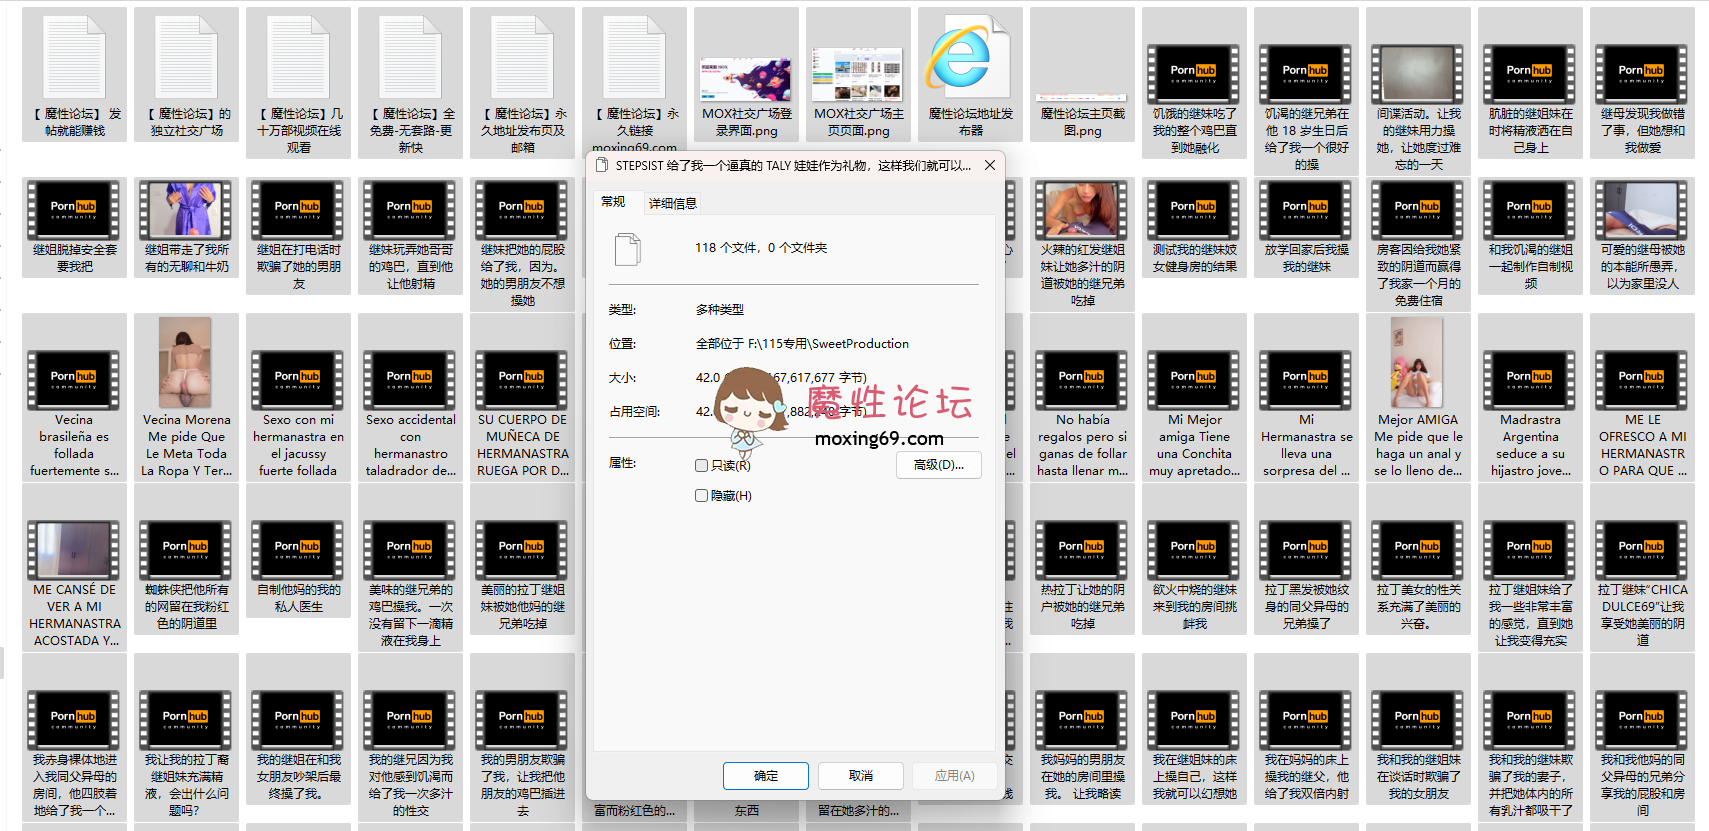
Task: Click the 【魔性论坛】永久地址发布页及邮箱 file icon
Action: (x=522, y=60)
